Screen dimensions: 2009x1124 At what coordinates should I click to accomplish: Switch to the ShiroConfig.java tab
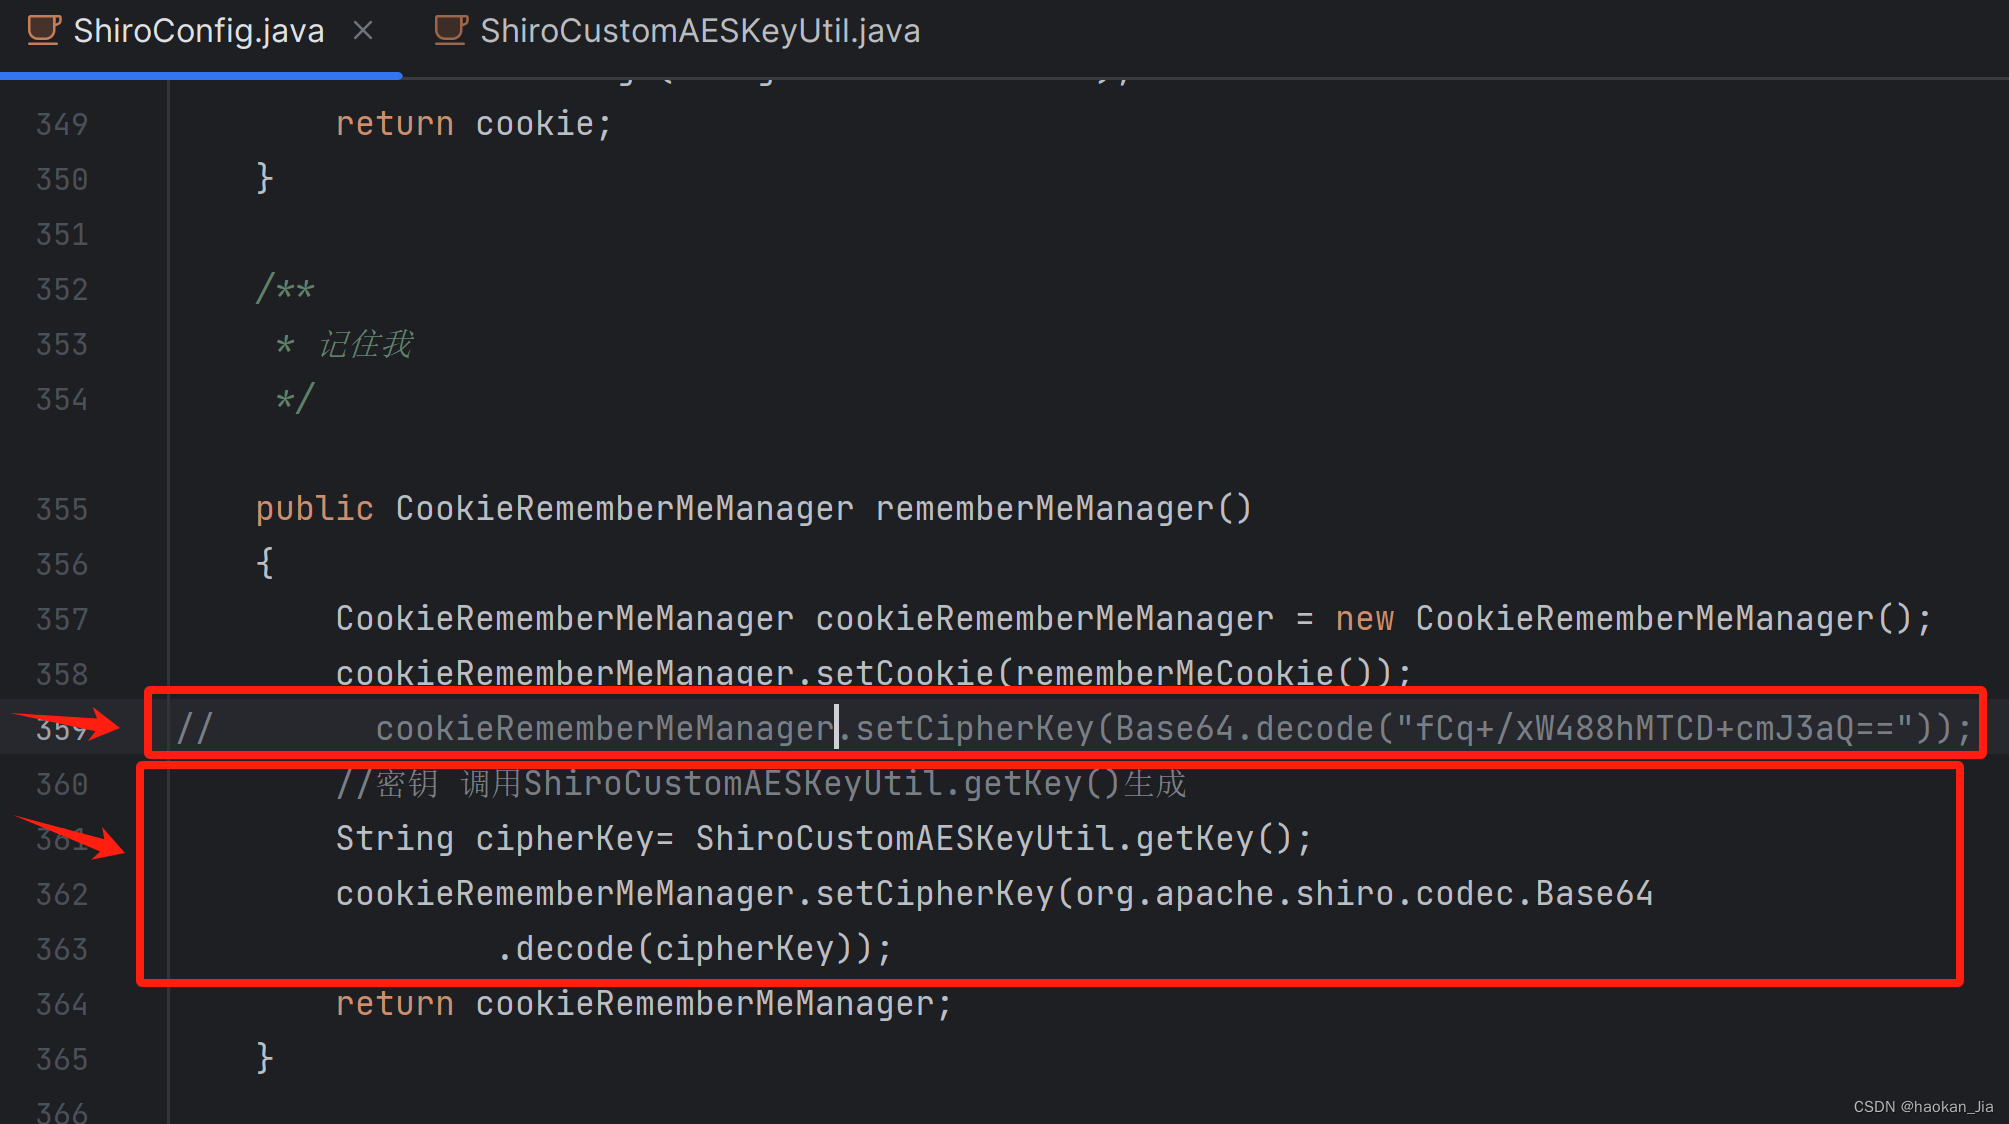pos(198,31)
